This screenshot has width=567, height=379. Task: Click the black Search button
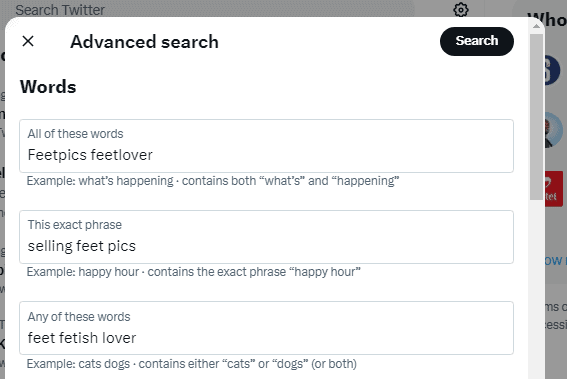[x=477, y=41]
